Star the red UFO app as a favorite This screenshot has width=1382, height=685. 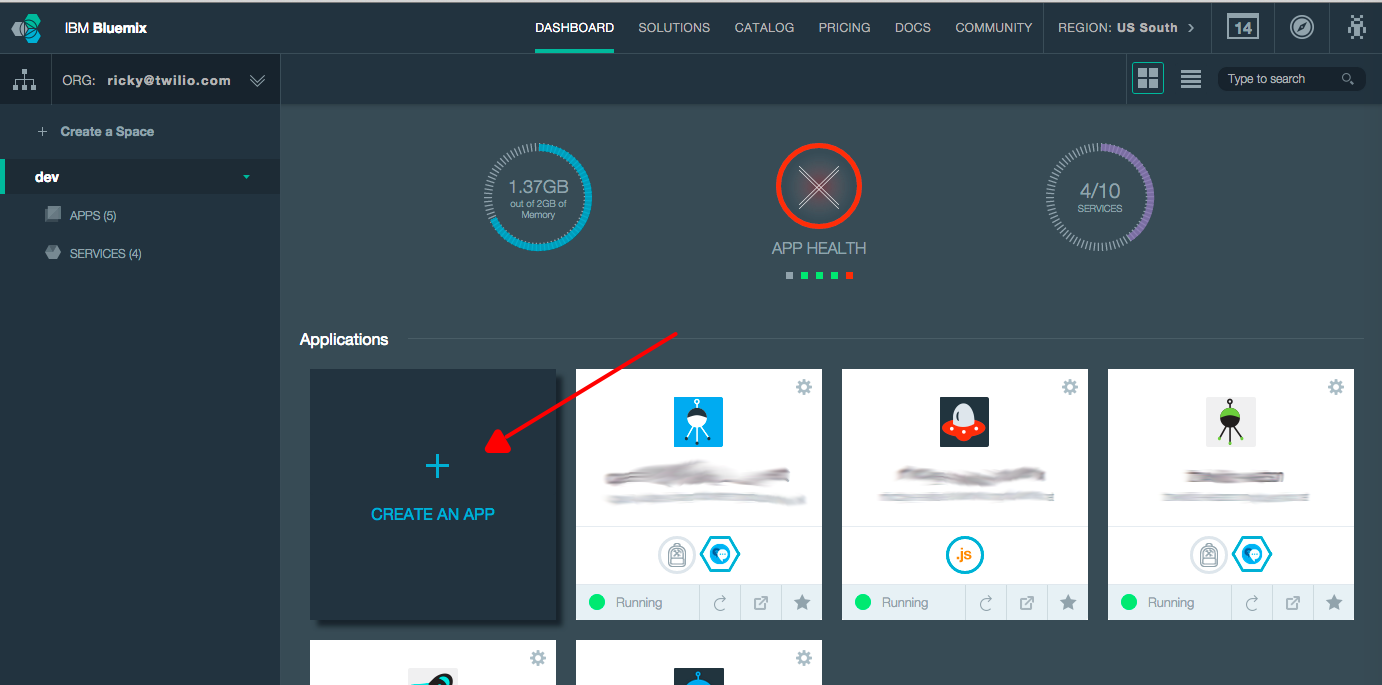coord(1068,603)
